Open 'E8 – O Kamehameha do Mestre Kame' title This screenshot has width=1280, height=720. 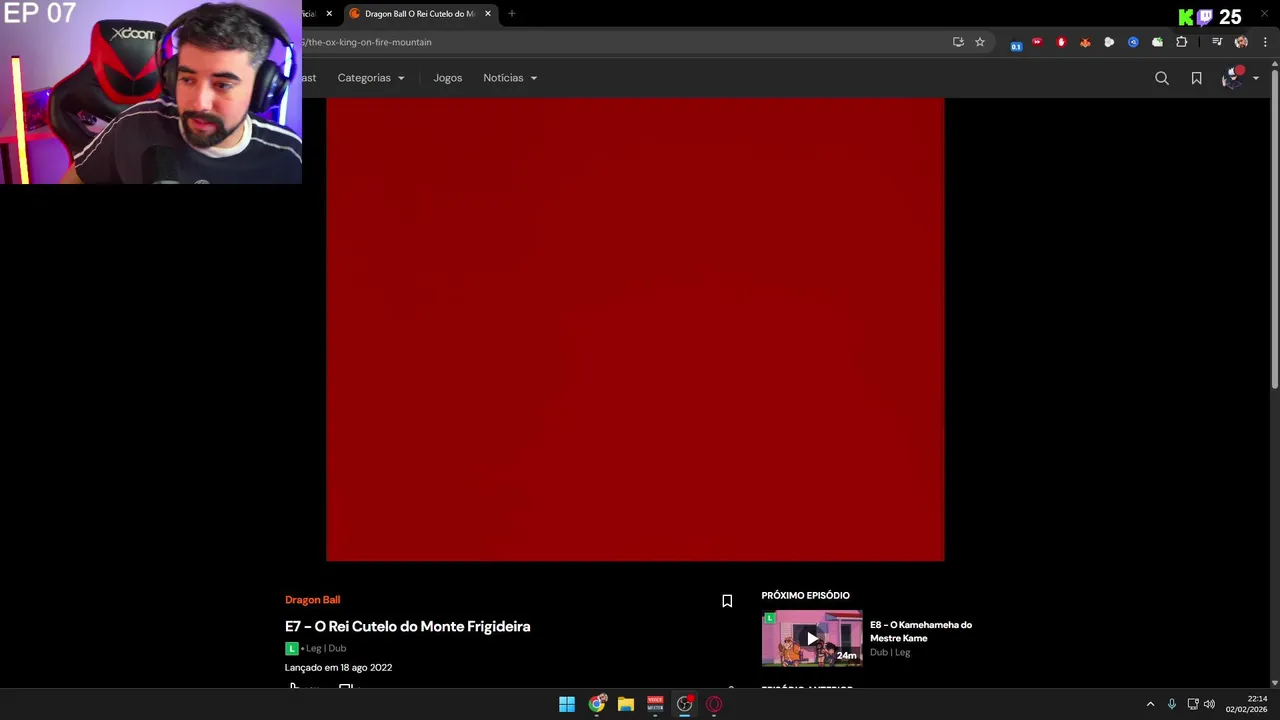pos(920,631)
